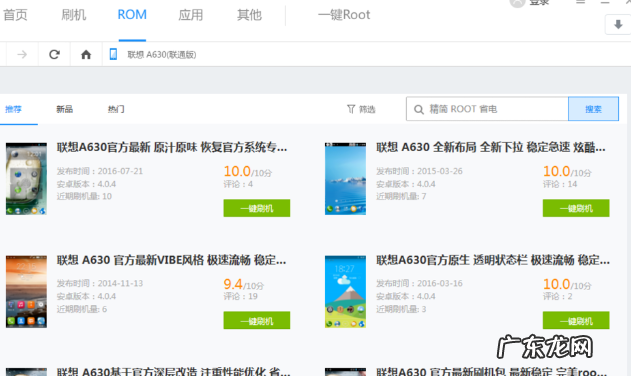Click 近期刷机量: 7 text
The image size is (631, 376).
coord(401,196)
